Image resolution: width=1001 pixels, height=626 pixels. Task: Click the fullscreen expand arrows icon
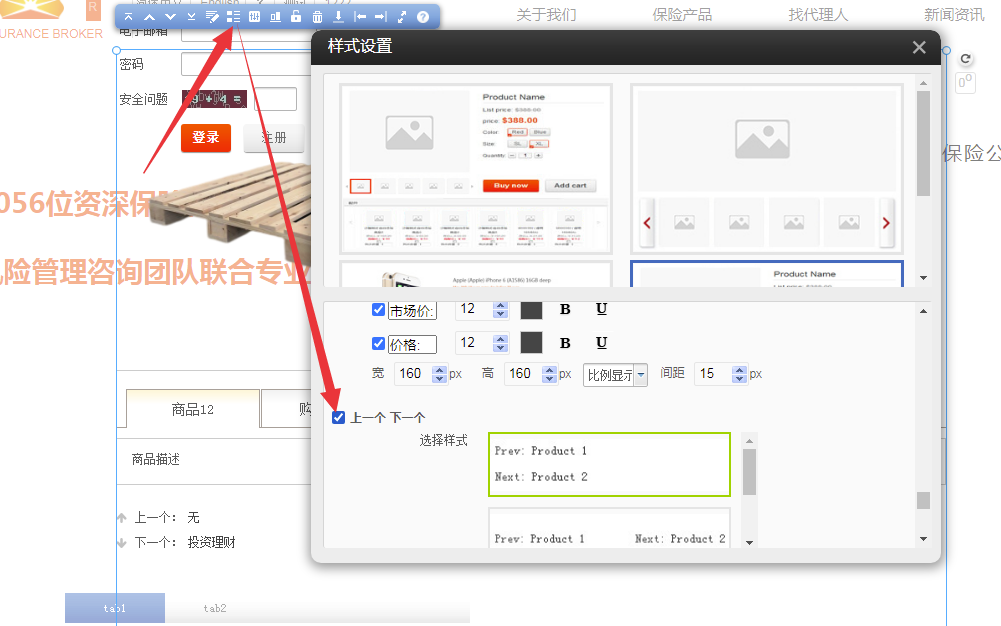(402, 17)
